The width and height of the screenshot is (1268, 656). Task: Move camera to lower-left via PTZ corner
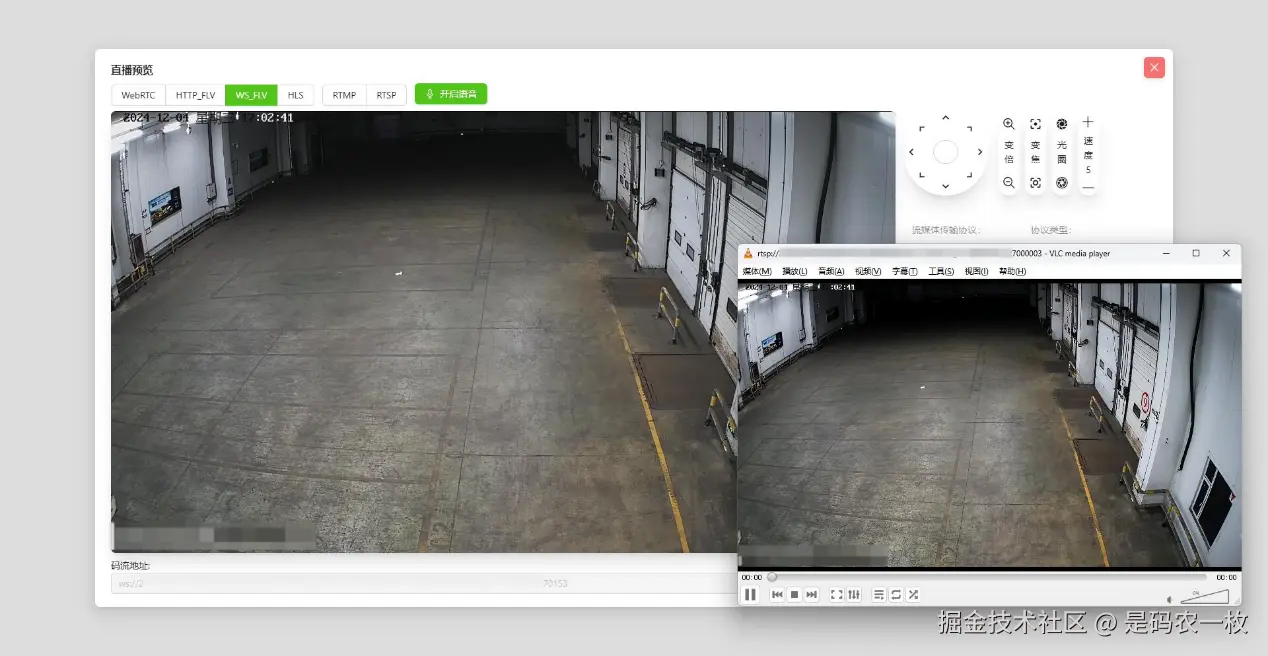pos(921,176)
